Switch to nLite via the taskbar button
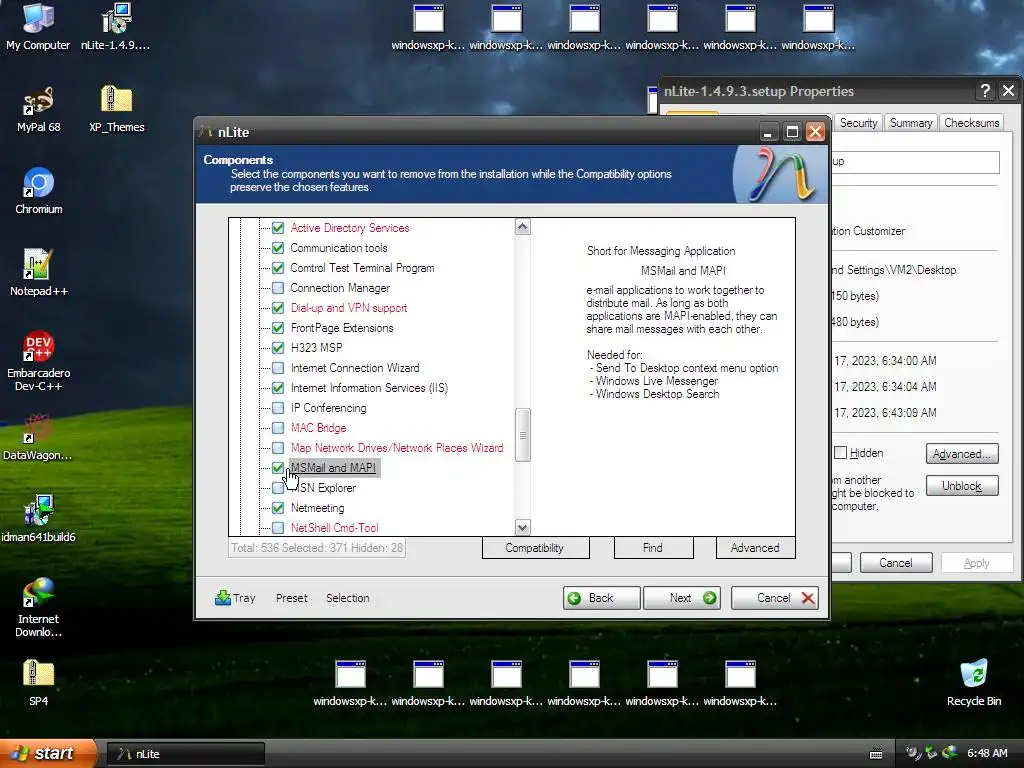This screenshot has width=1024, height=768. (x=185, y=754)
